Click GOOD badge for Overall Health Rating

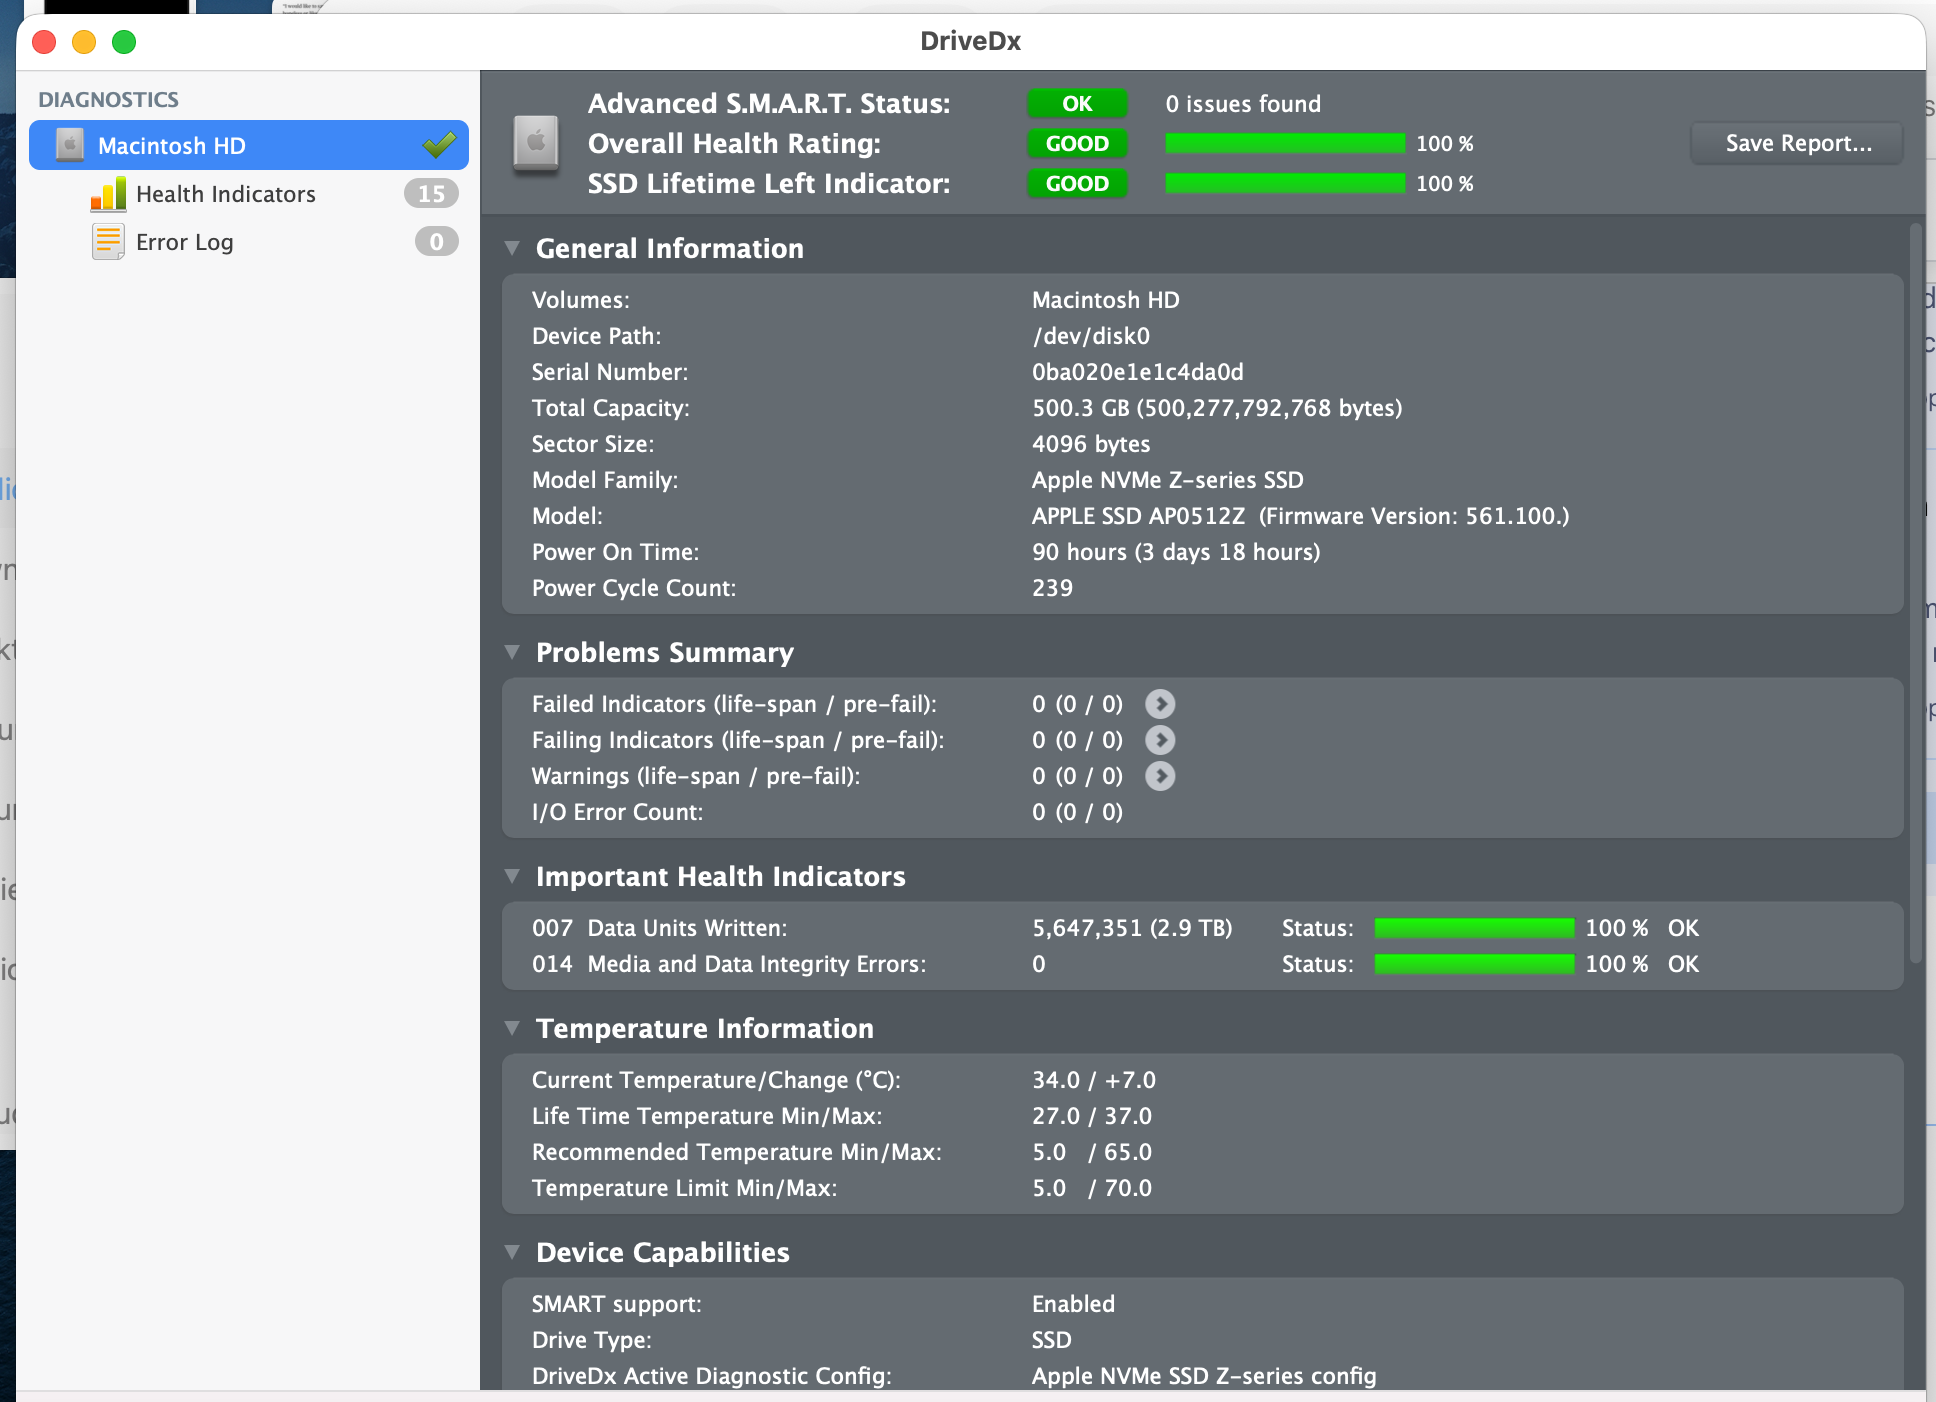point(1077,144)
